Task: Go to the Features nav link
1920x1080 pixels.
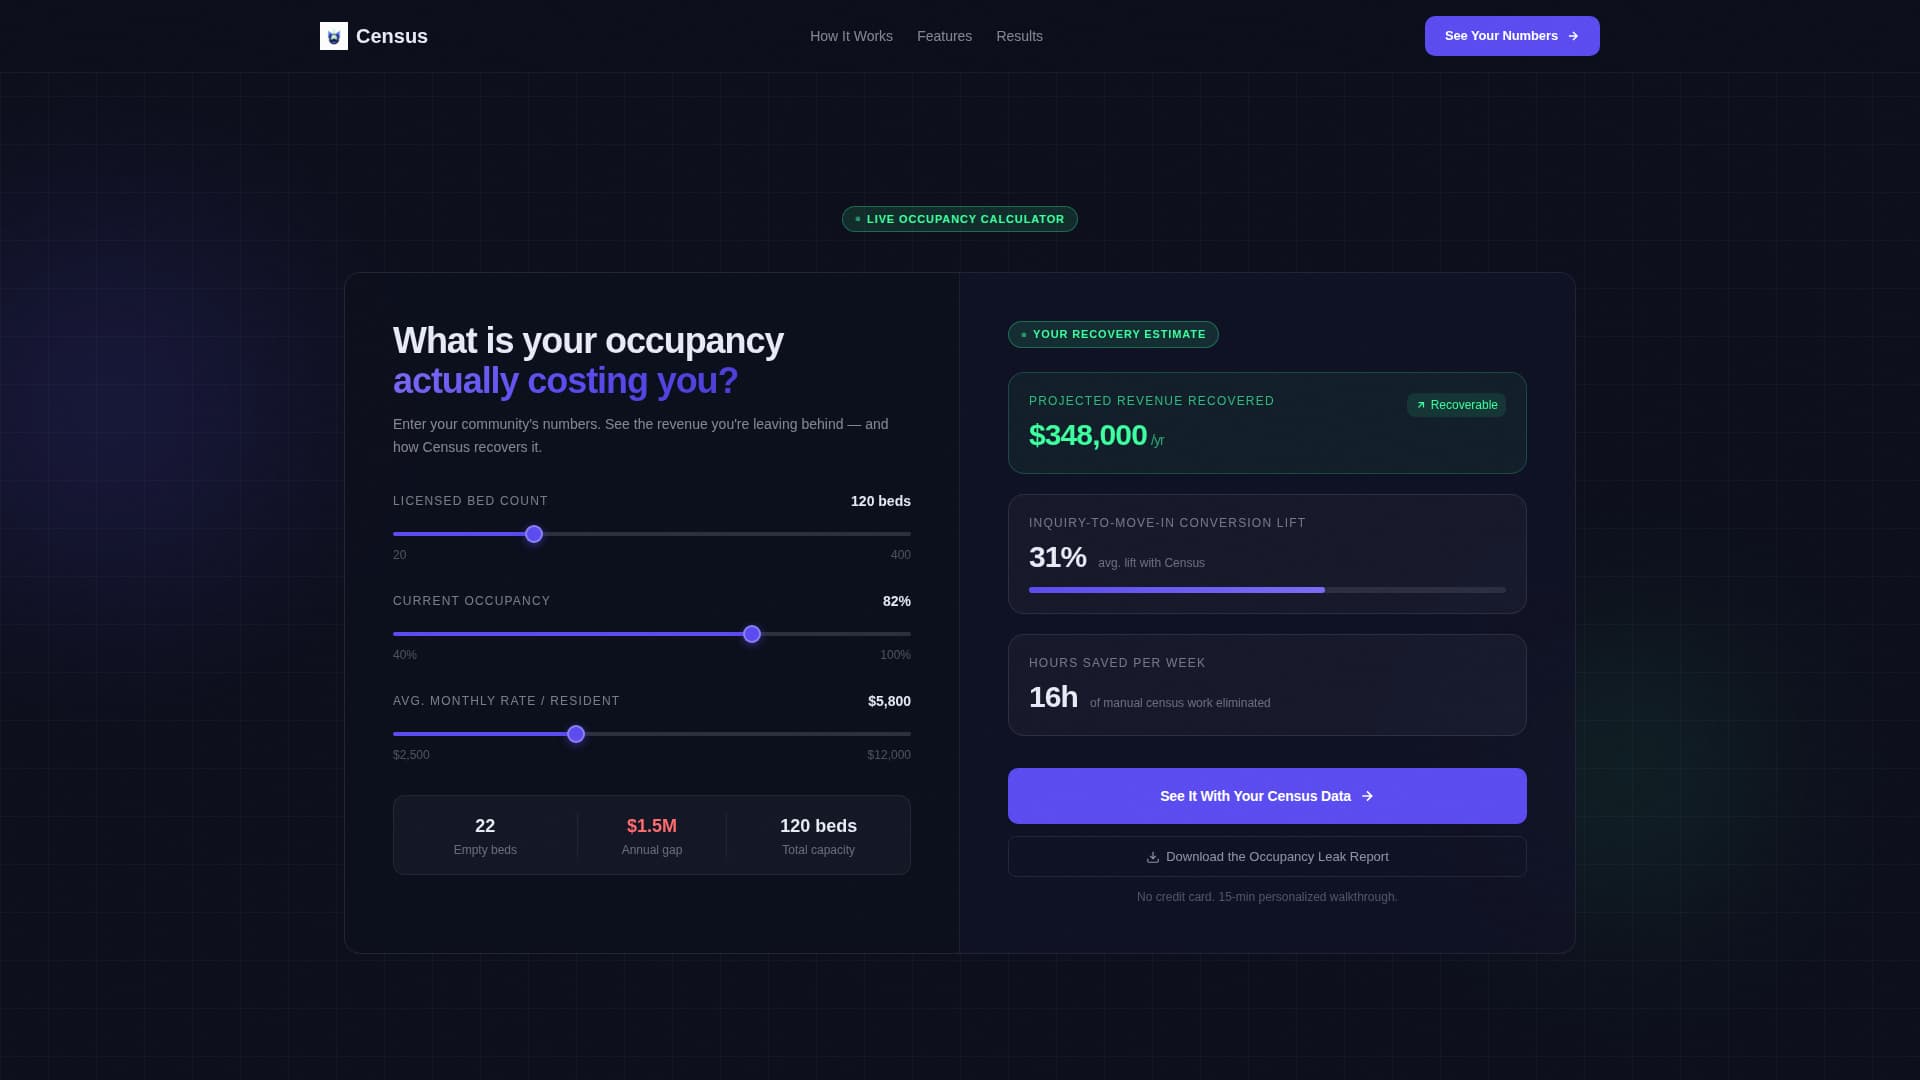Action: click(x=944, y=36)
